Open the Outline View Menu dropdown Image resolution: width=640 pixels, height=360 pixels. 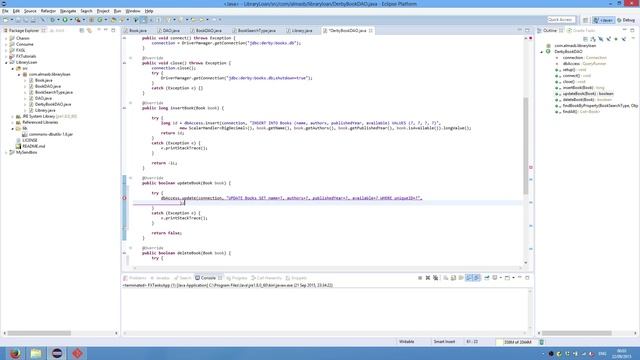point(633,39)
